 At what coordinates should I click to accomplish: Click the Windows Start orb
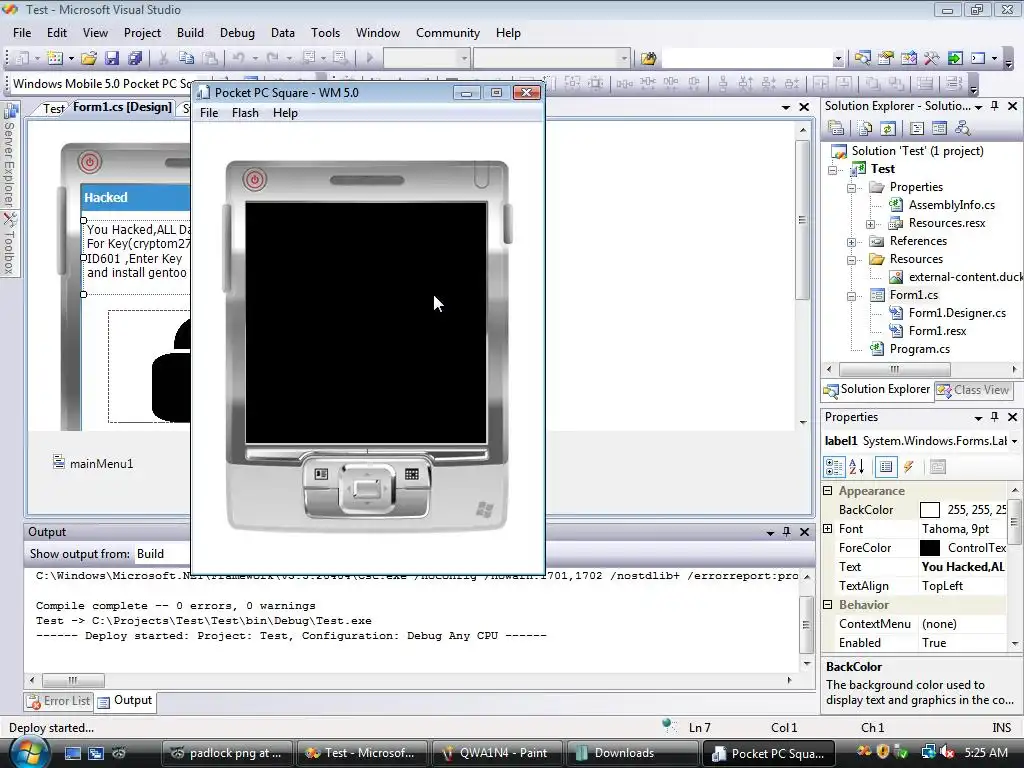coord(29,753)
